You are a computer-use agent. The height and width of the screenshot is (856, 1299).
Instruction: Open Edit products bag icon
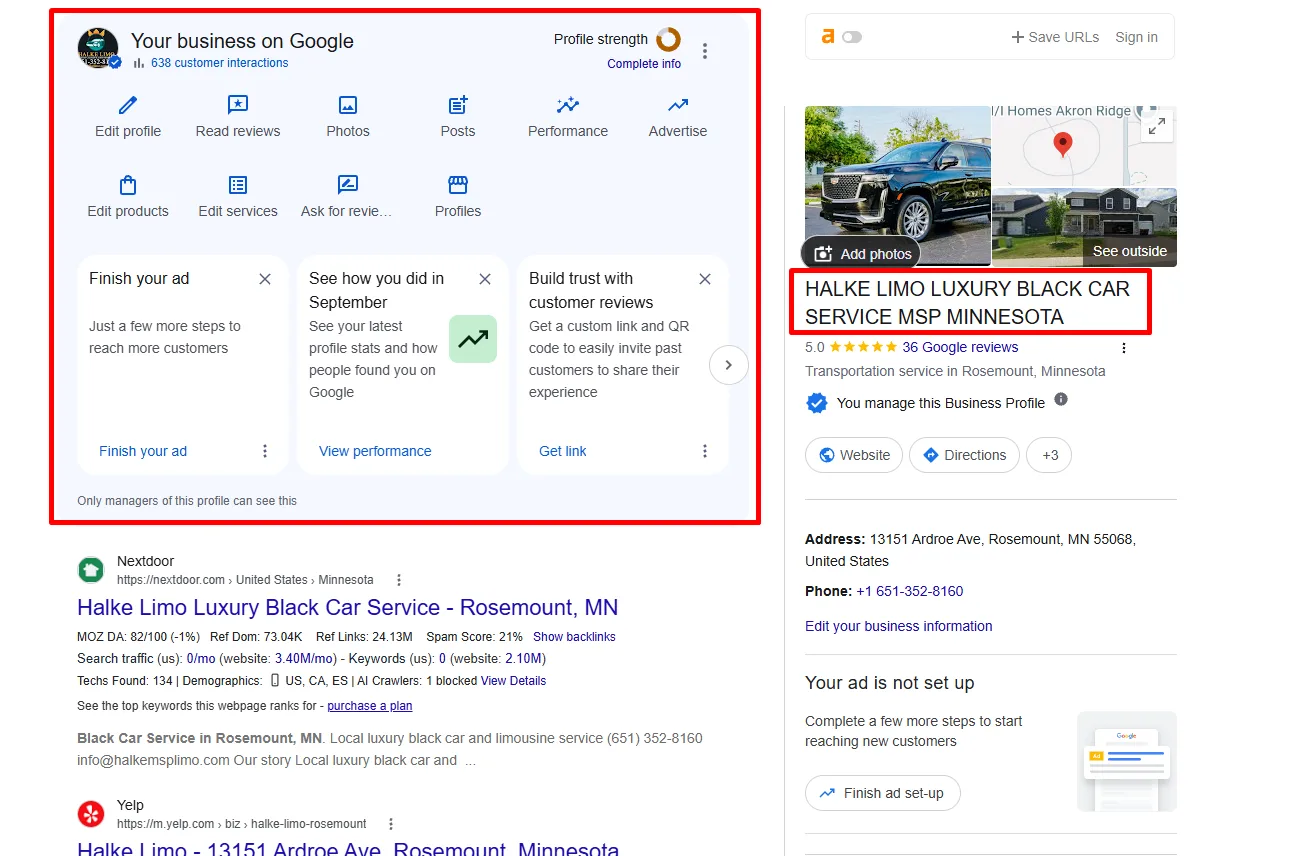(x=128, y=185)
